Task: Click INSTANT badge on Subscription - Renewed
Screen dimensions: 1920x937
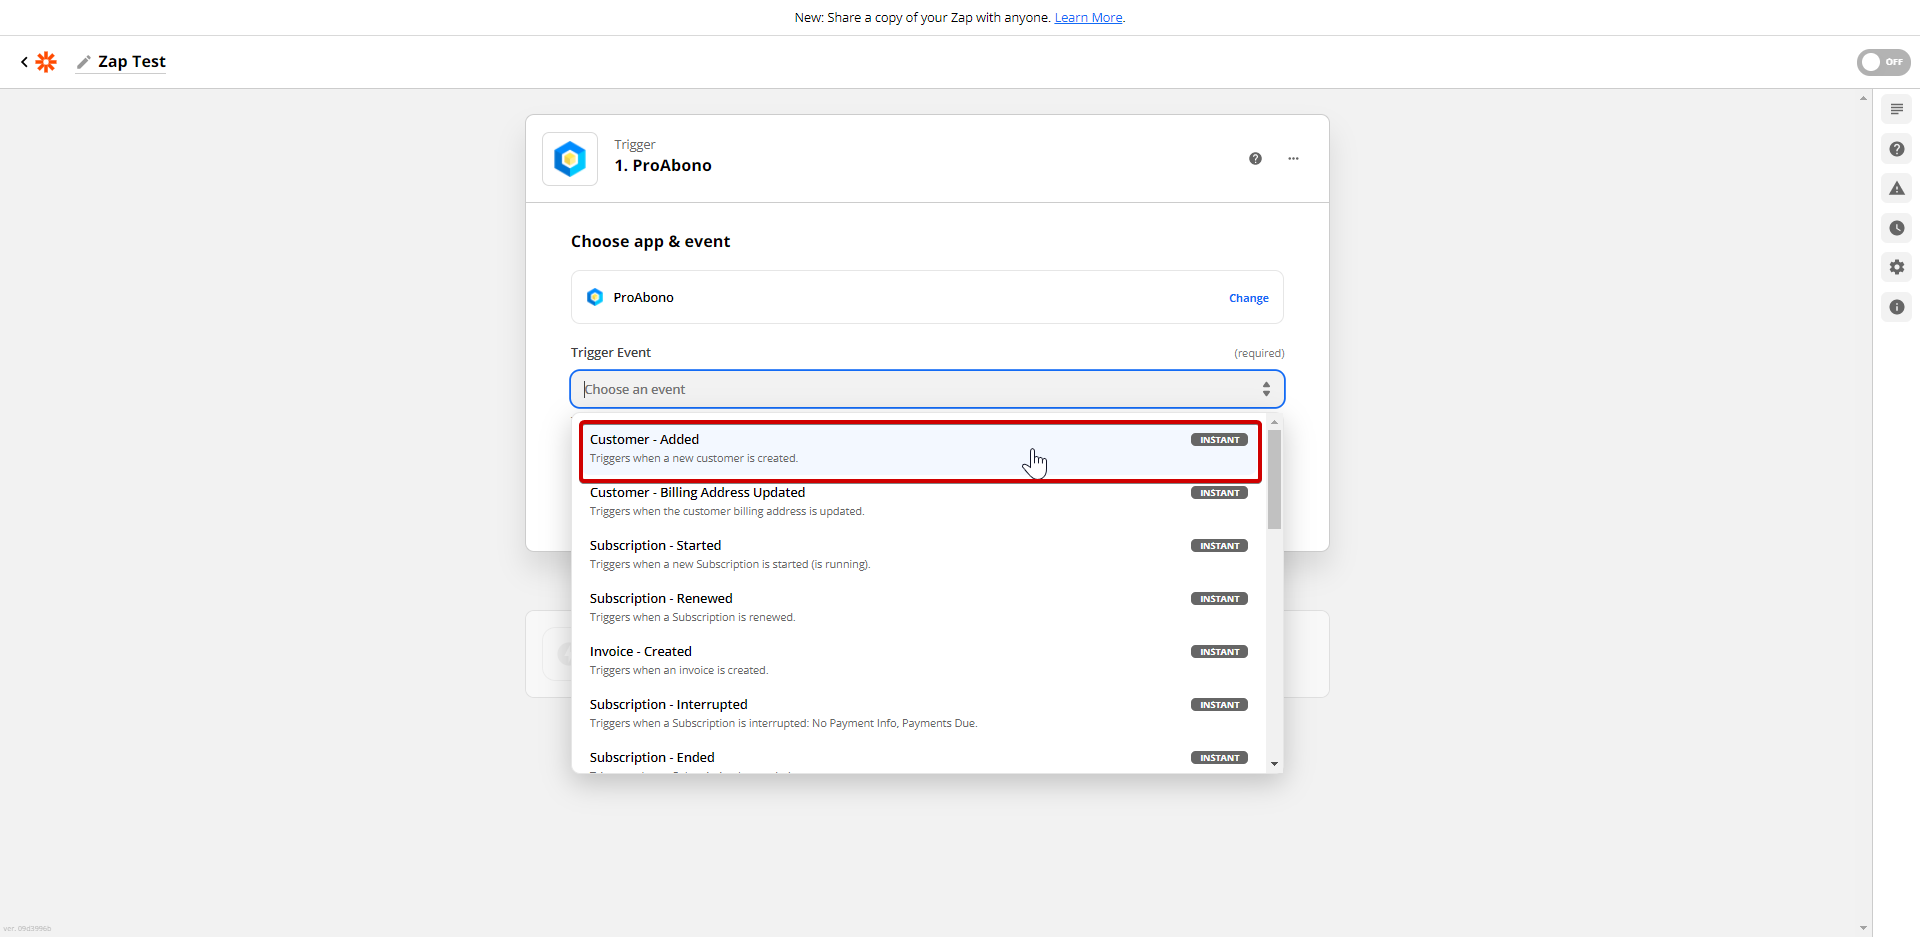Action: pyautogui.click(x=1219, y=599)
